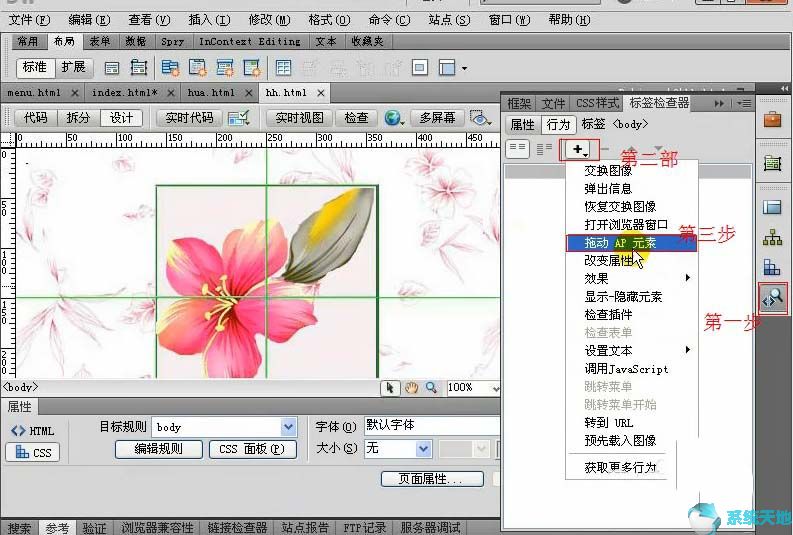Open the frames icon dropdown arrow

464,68
